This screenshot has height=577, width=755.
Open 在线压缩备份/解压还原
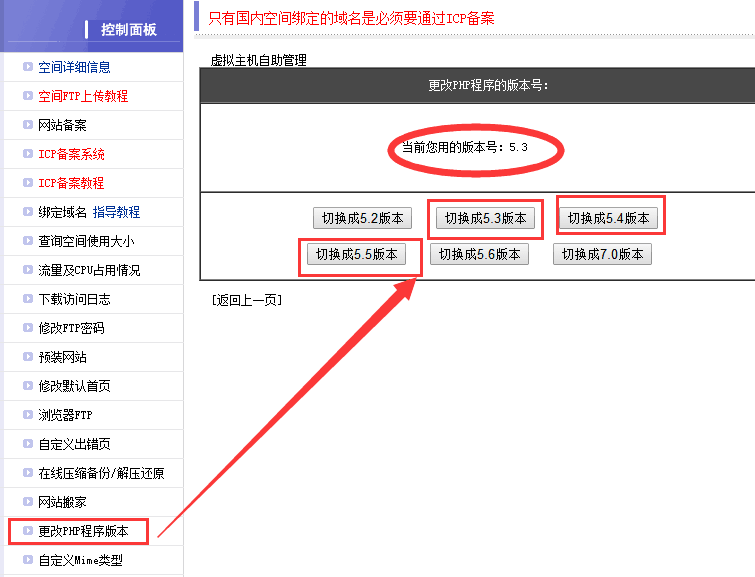(x=101, y=473)
